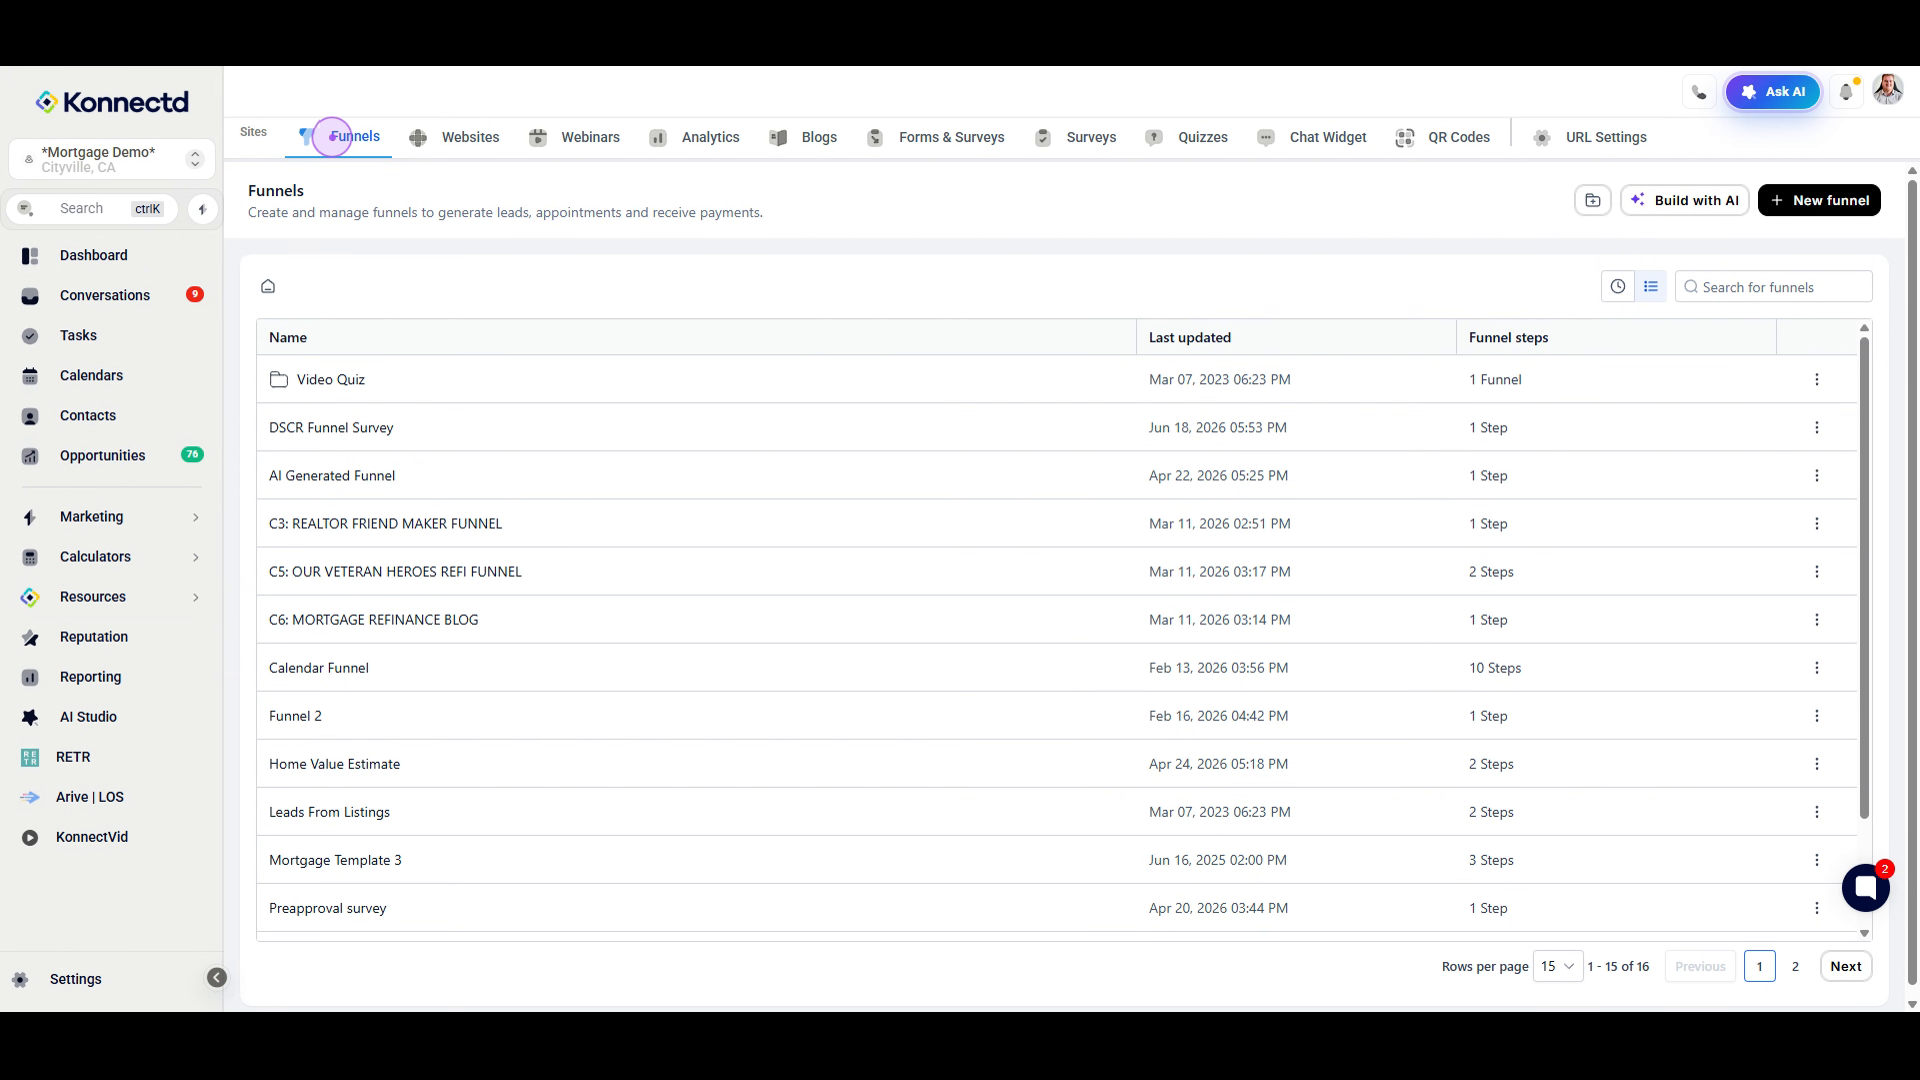Open the Video Quiz folder
Screen dimensions: 1920x1080
tap(330, 380)
